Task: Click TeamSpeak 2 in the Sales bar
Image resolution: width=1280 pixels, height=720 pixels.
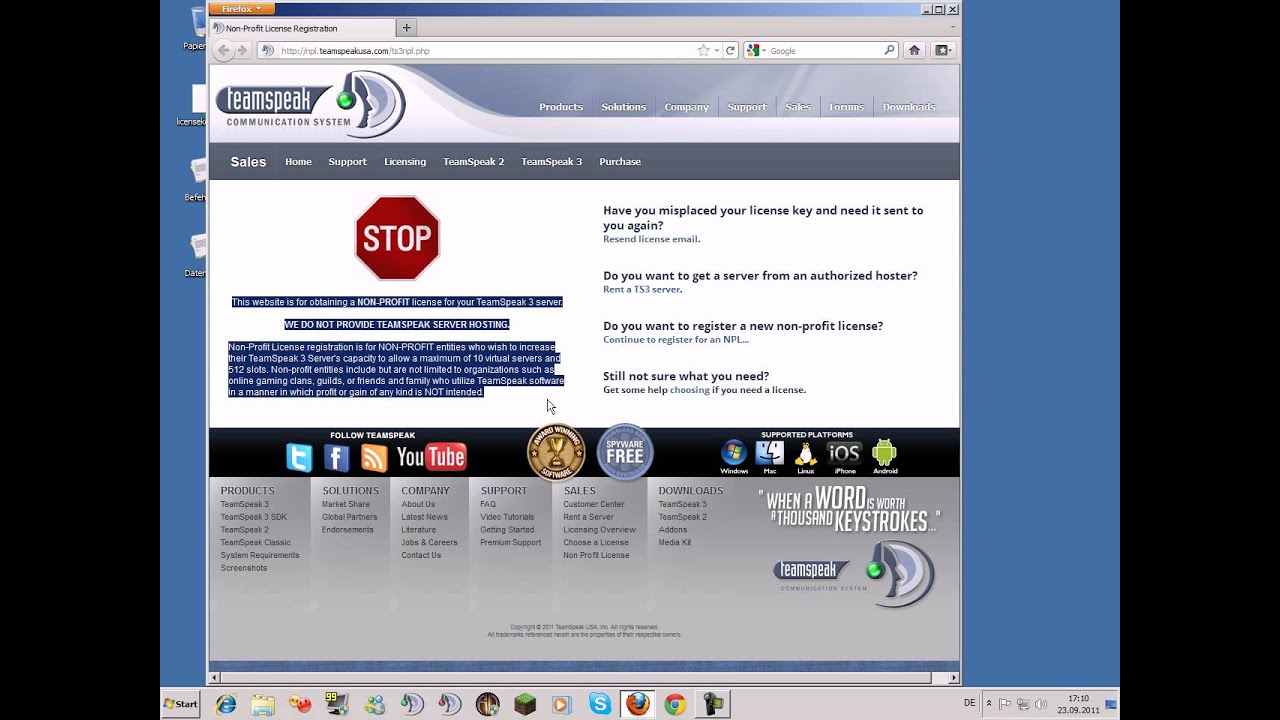Action: tap(474, 162)
